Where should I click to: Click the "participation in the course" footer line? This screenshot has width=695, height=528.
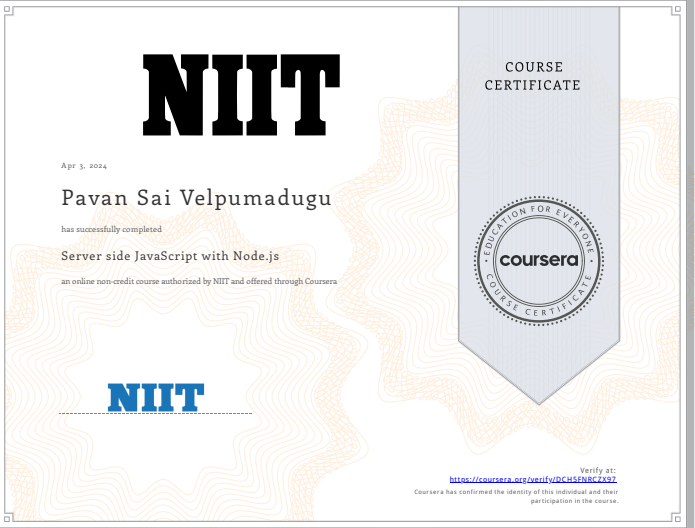(577, 500)
